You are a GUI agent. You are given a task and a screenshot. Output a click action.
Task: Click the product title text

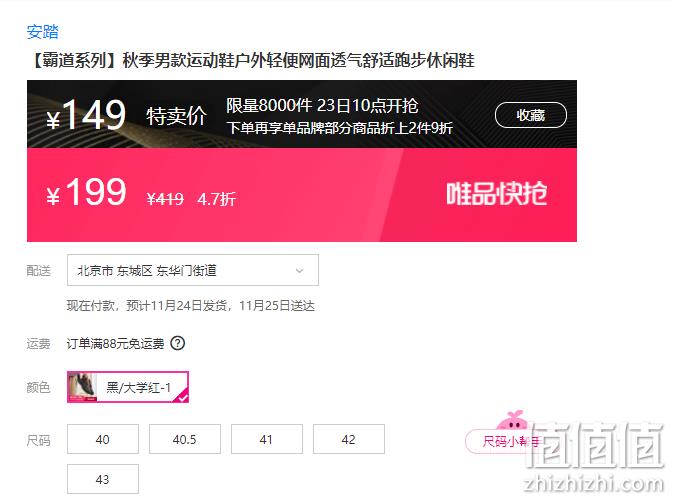coord(251,60)
